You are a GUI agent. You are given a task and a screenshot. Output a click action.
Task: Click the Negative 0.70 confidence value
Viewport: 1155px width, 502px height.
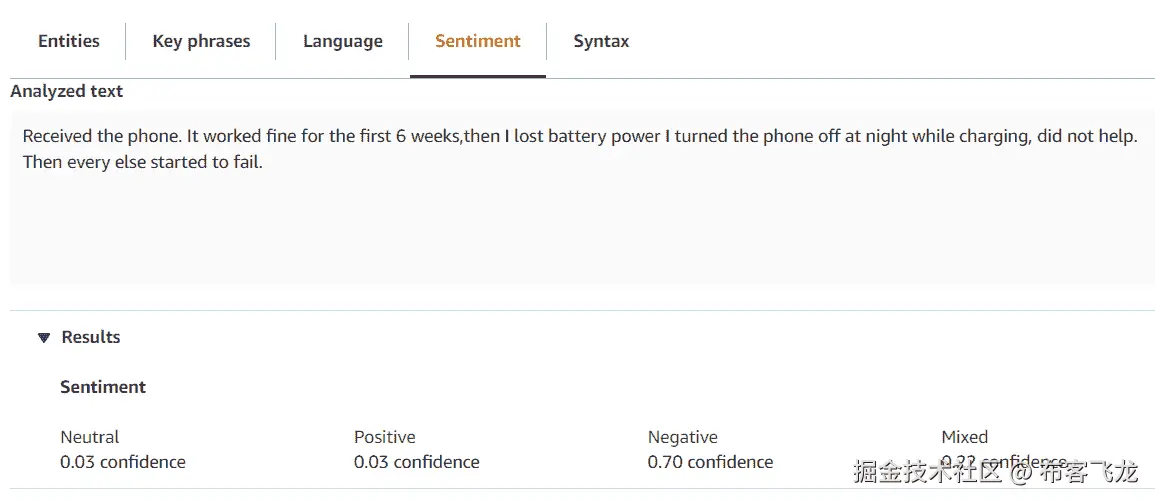click(710, 462)
